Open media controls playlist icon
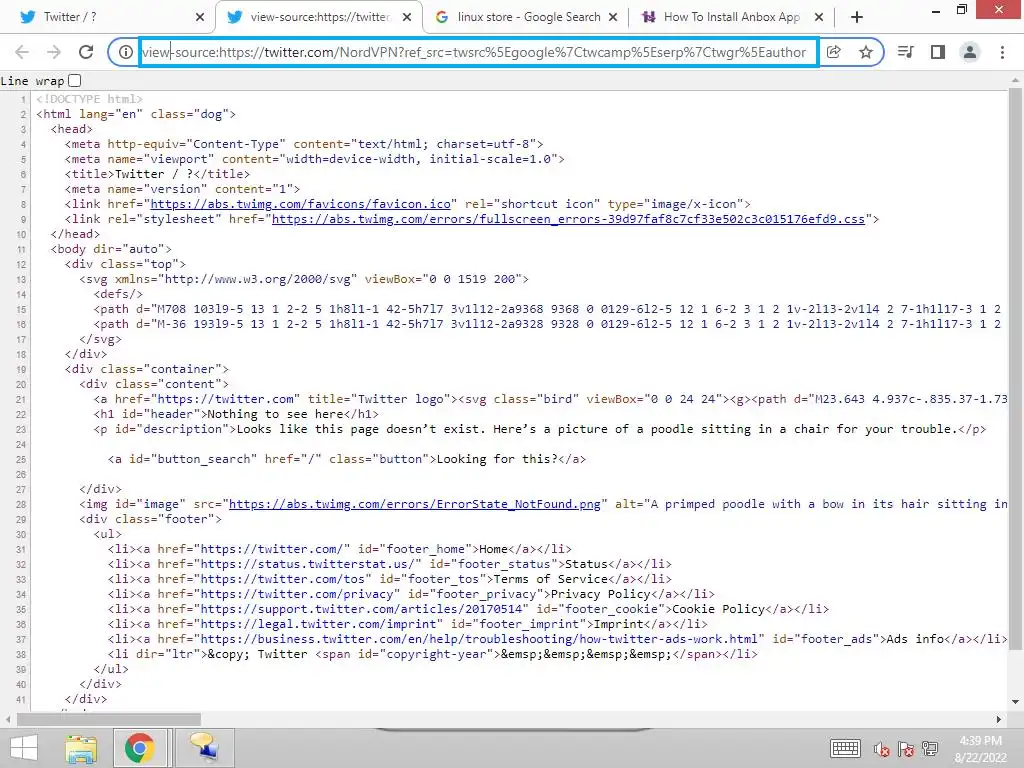The width and height of the screenshot is (1024, 768). 906,52
